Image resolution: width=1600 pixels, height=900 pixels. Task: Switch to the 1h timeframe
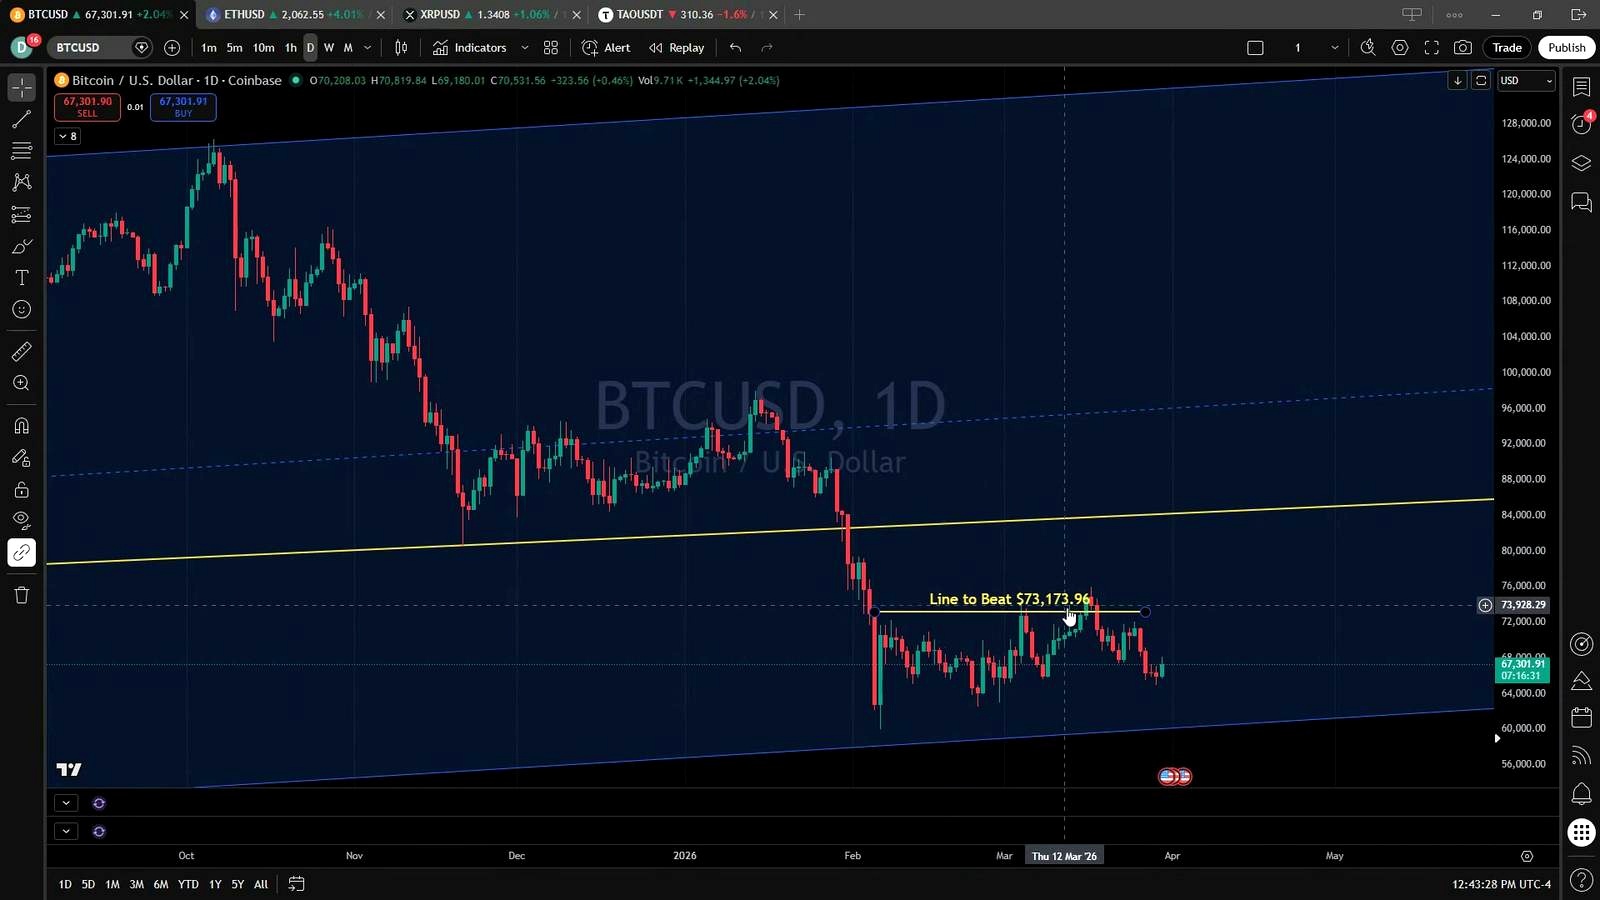pos(291,47)
